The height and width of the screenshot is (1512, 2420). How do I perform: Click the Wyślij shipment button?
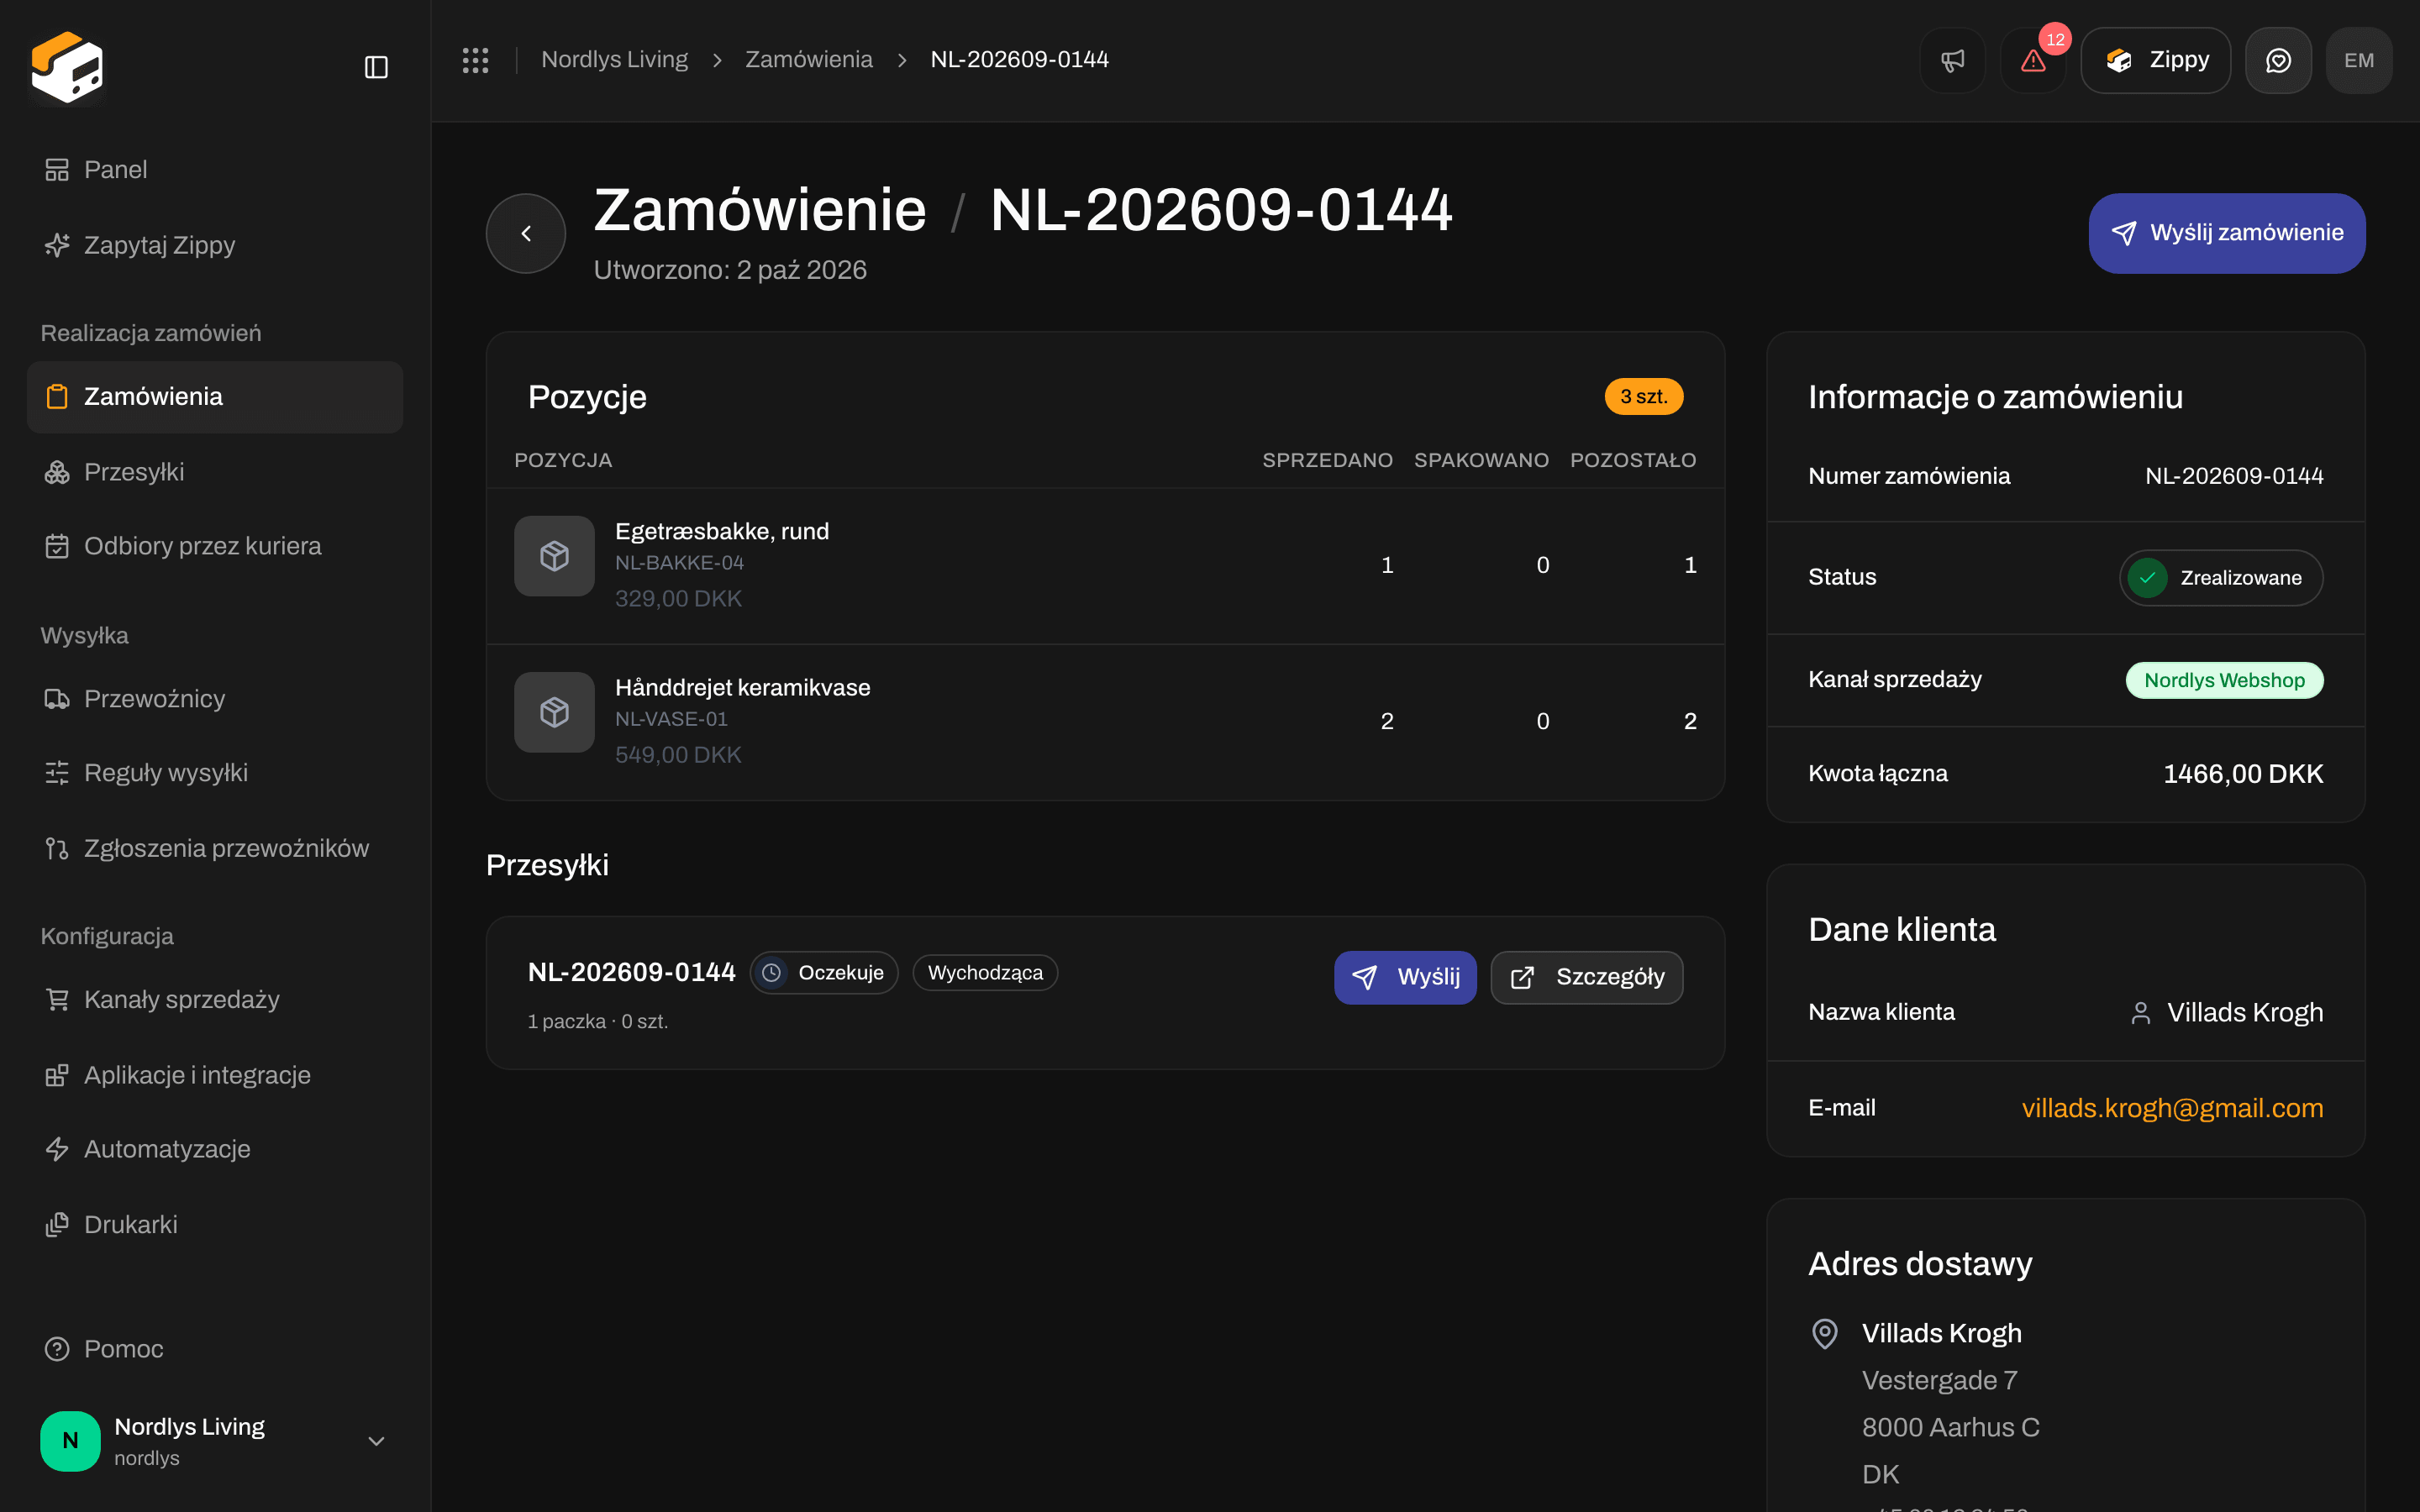[1405, 977]
